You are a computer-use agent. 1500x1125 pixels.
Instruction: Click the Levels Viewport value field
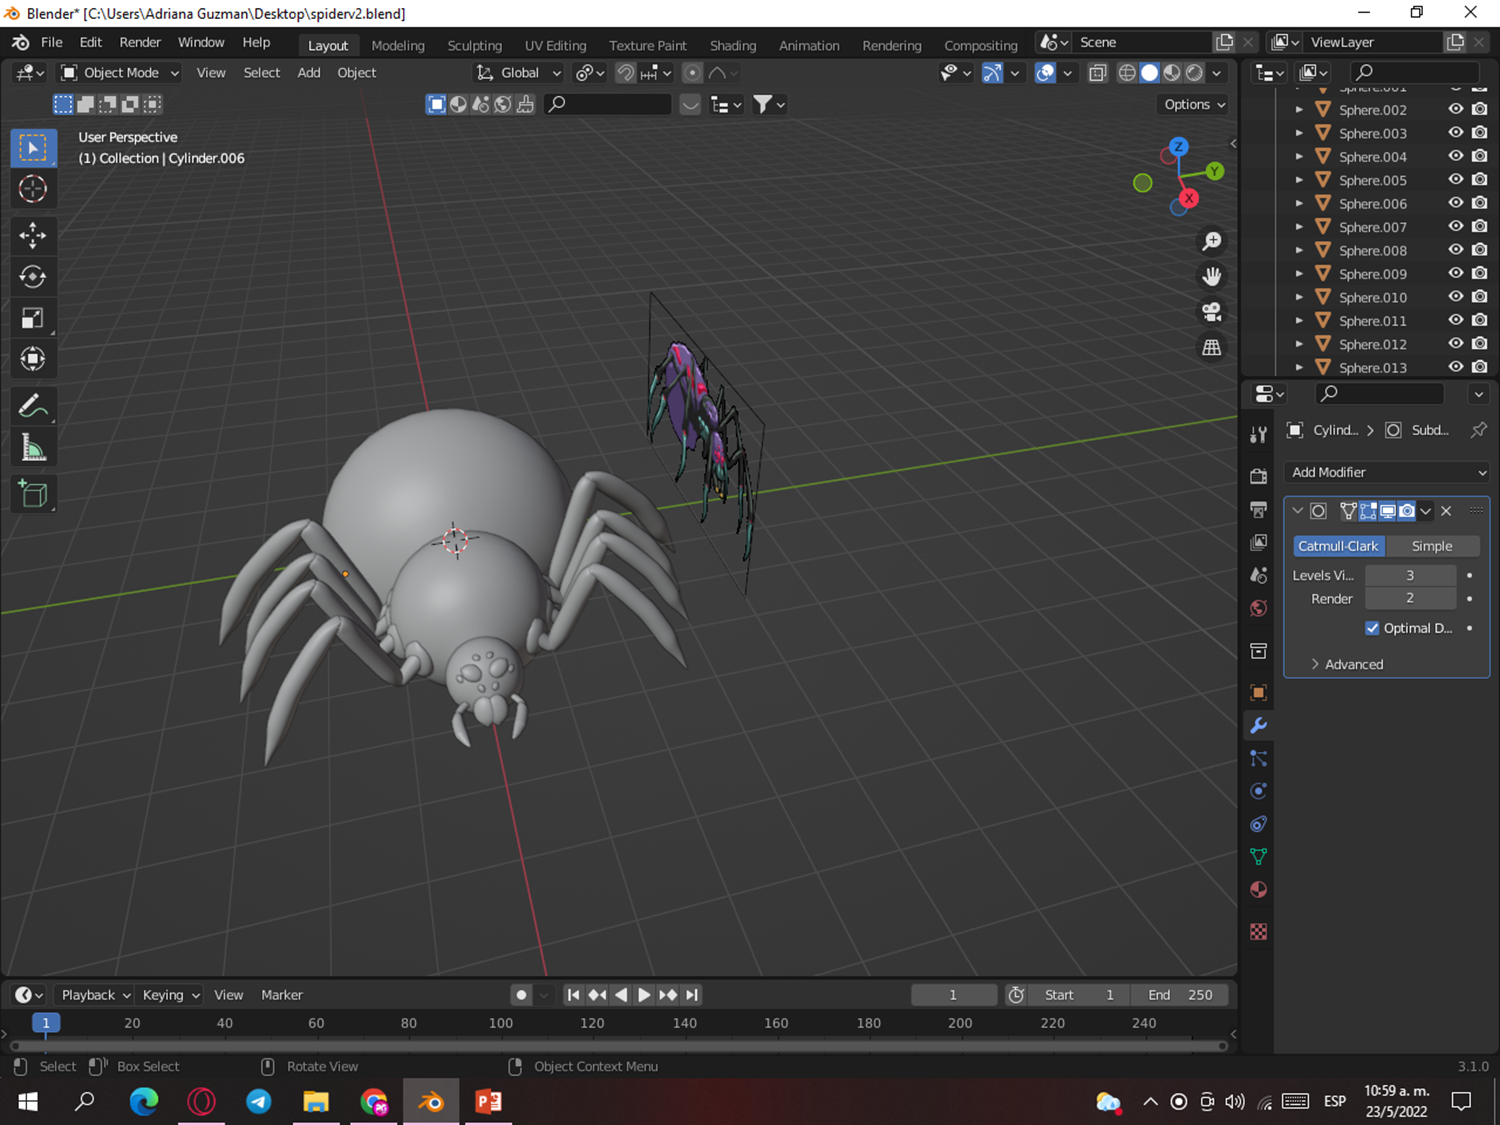(1410, 575)
